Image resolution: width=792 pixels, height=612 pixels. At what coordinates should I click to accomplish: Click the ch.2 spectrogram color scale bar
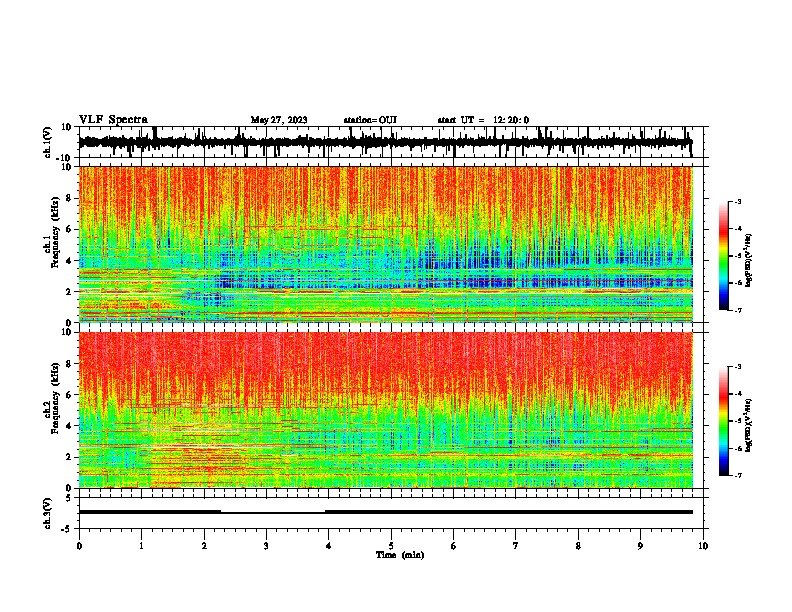723,421
